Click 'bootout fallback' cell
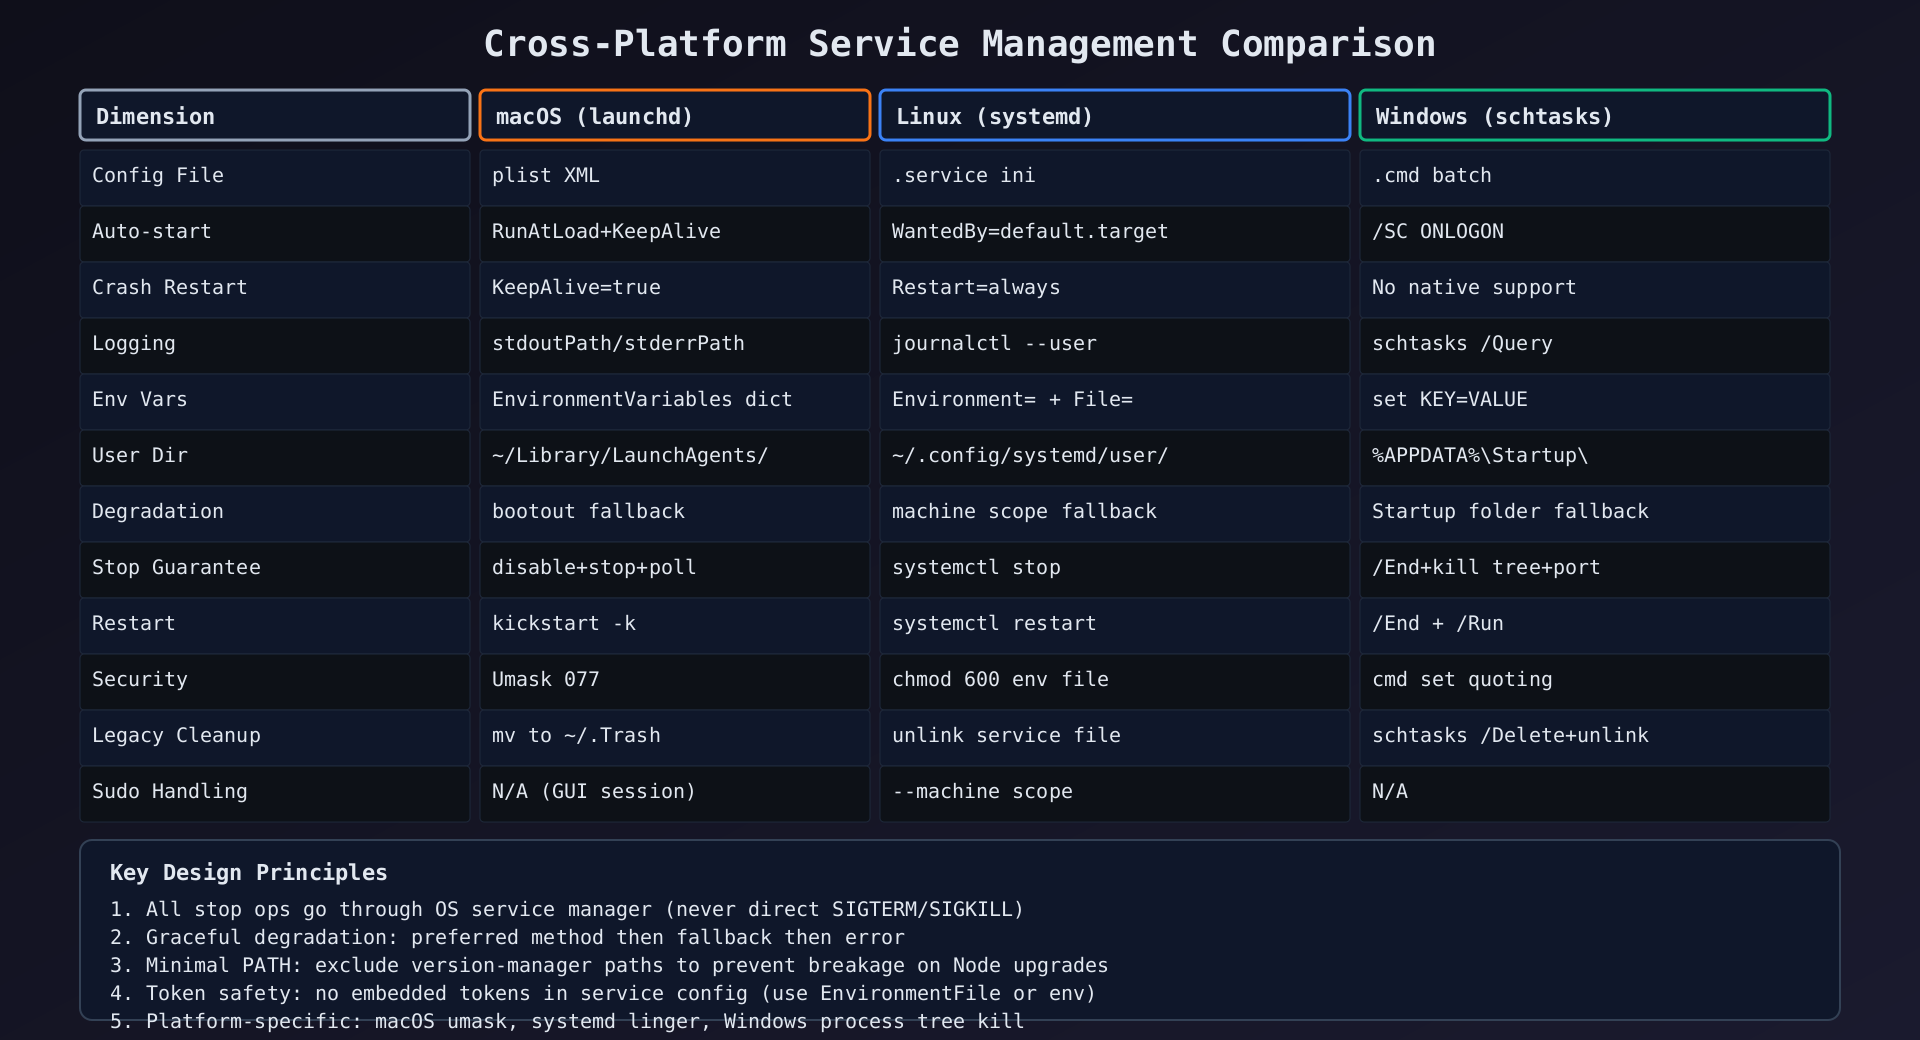1920x1040 pixels. [675, 514]
